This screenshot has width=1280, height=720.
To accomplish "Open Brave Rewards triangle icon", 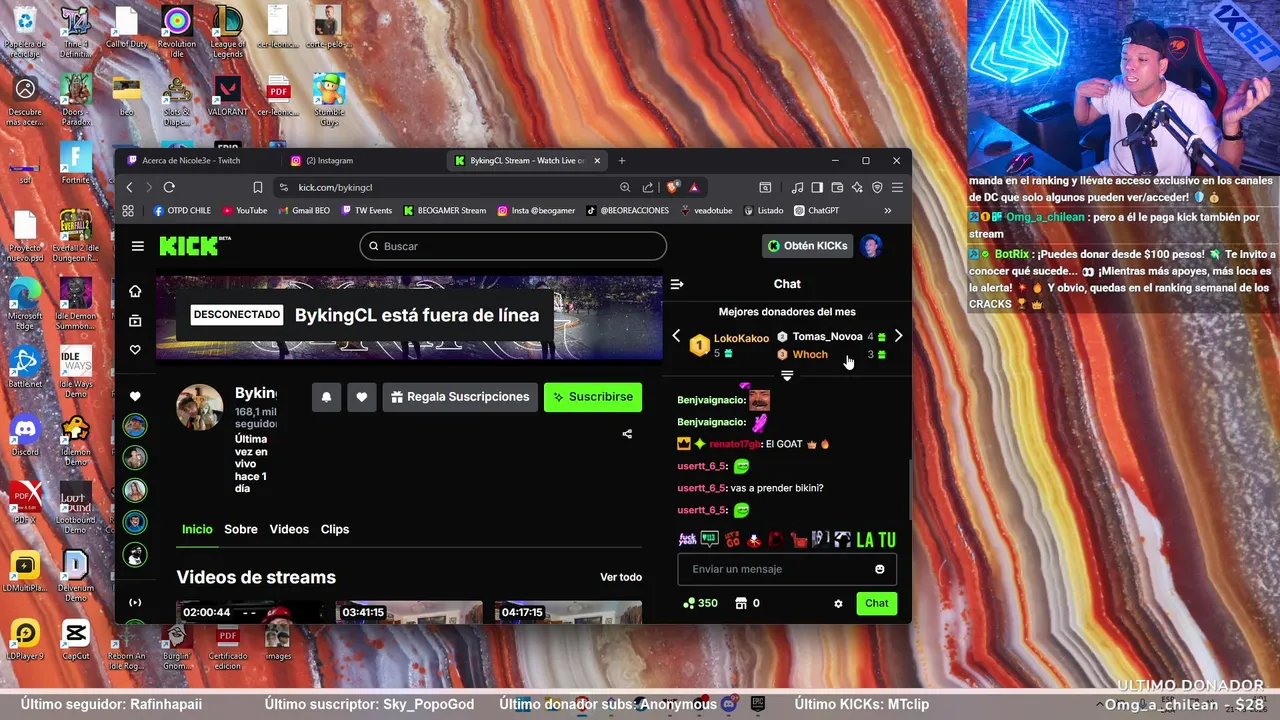I will coord(693,187).
